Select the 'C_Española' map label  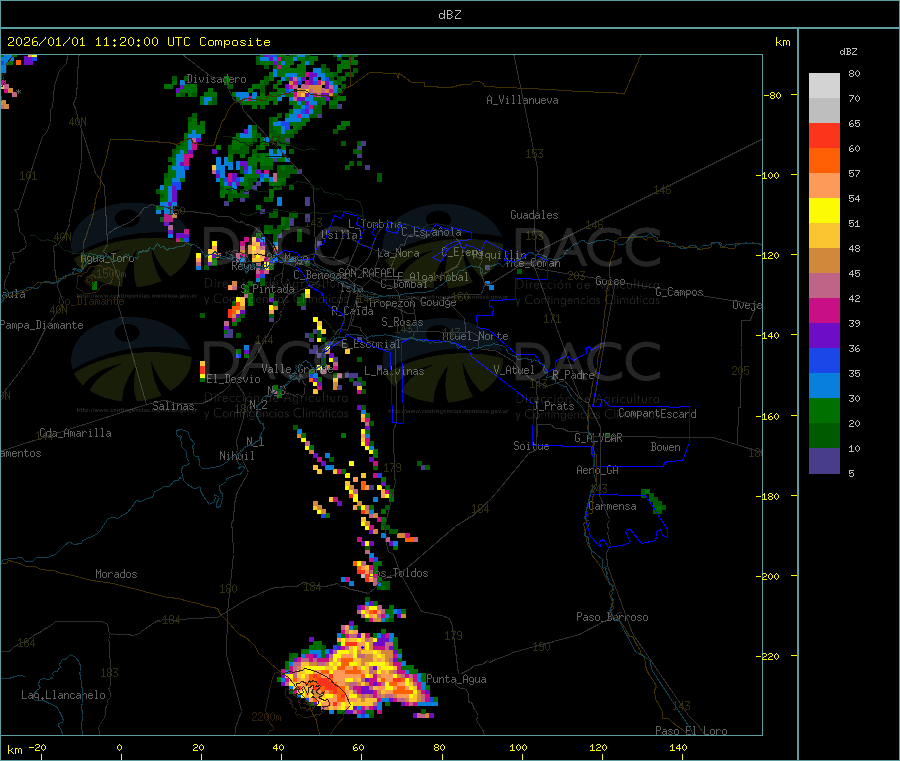(431, 232)
